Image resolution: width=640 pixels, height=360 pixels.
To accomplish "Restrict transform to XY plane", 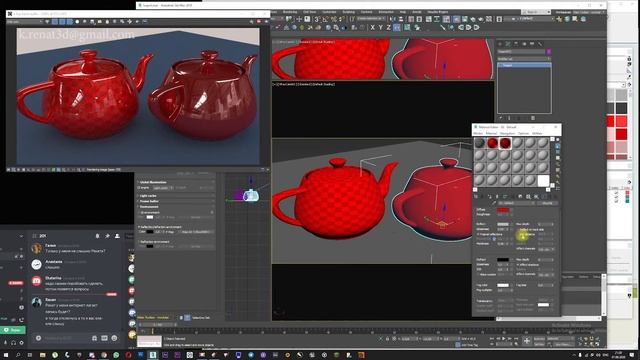I will [397, 27].
